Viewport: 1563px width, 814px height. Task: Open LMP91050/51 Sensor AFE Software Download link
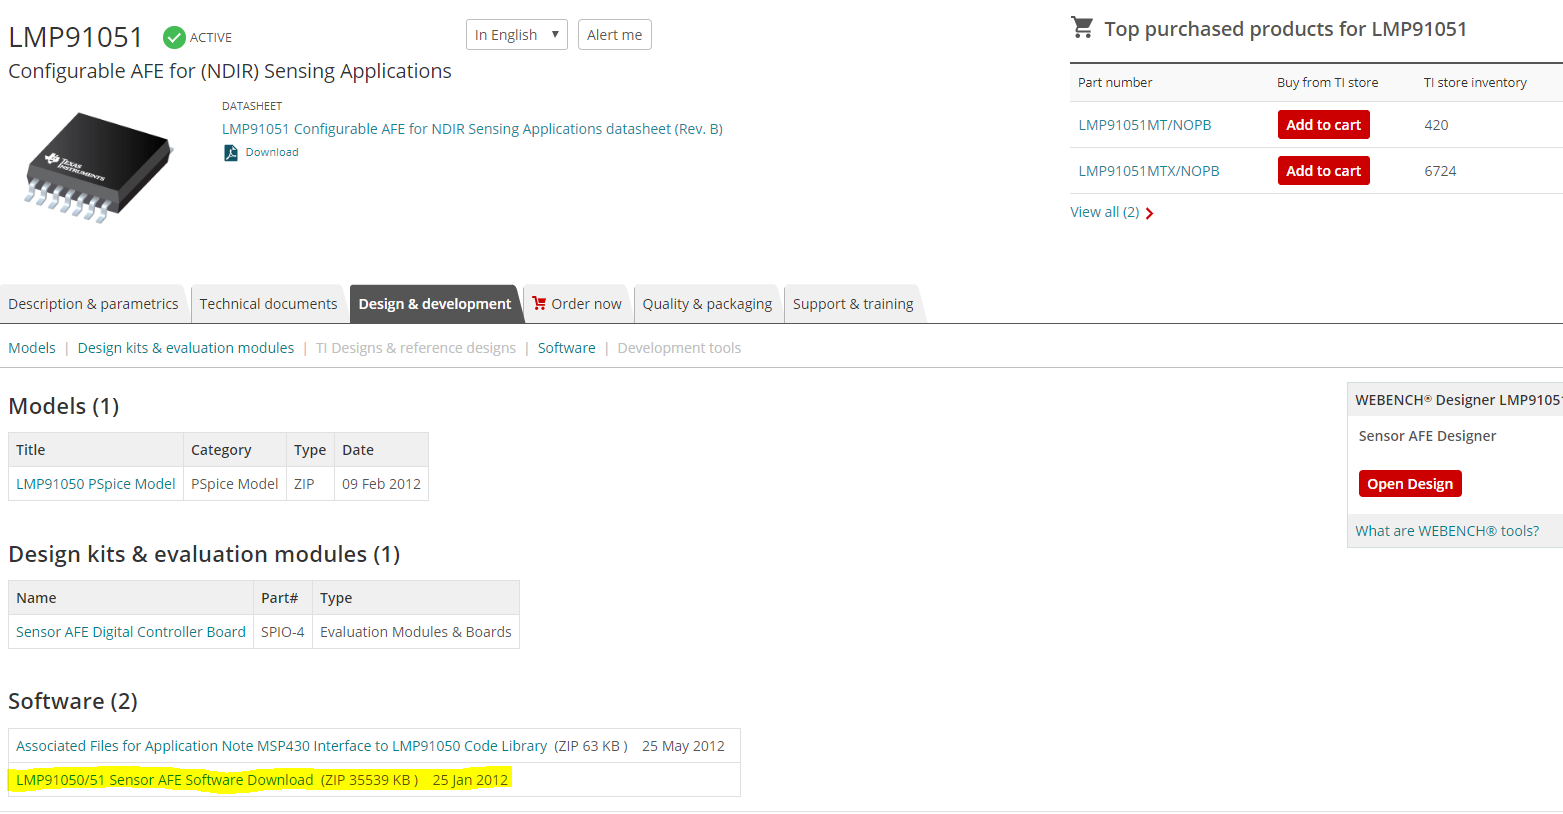164,780
